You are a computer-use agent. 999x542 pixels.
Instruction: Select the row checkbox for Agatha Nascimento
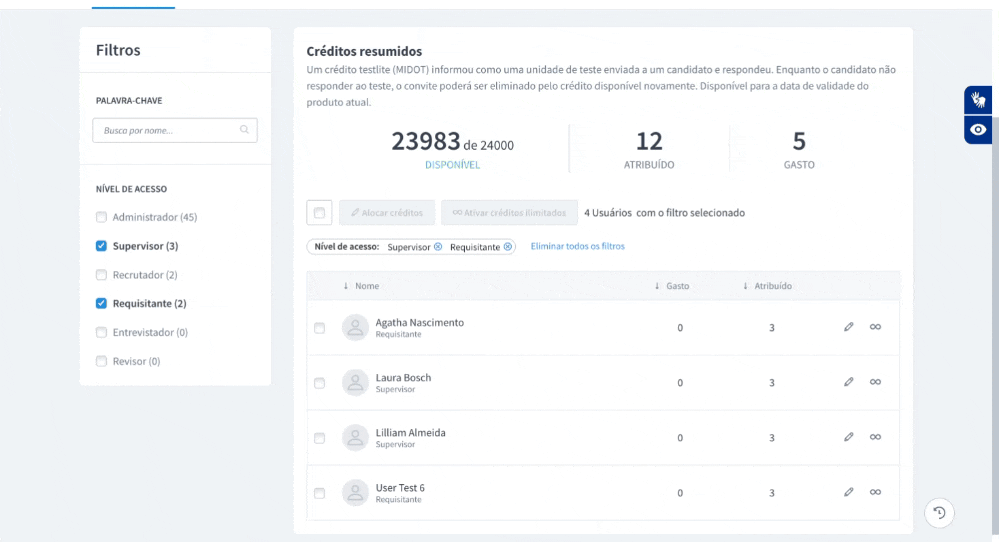(320, 328)
